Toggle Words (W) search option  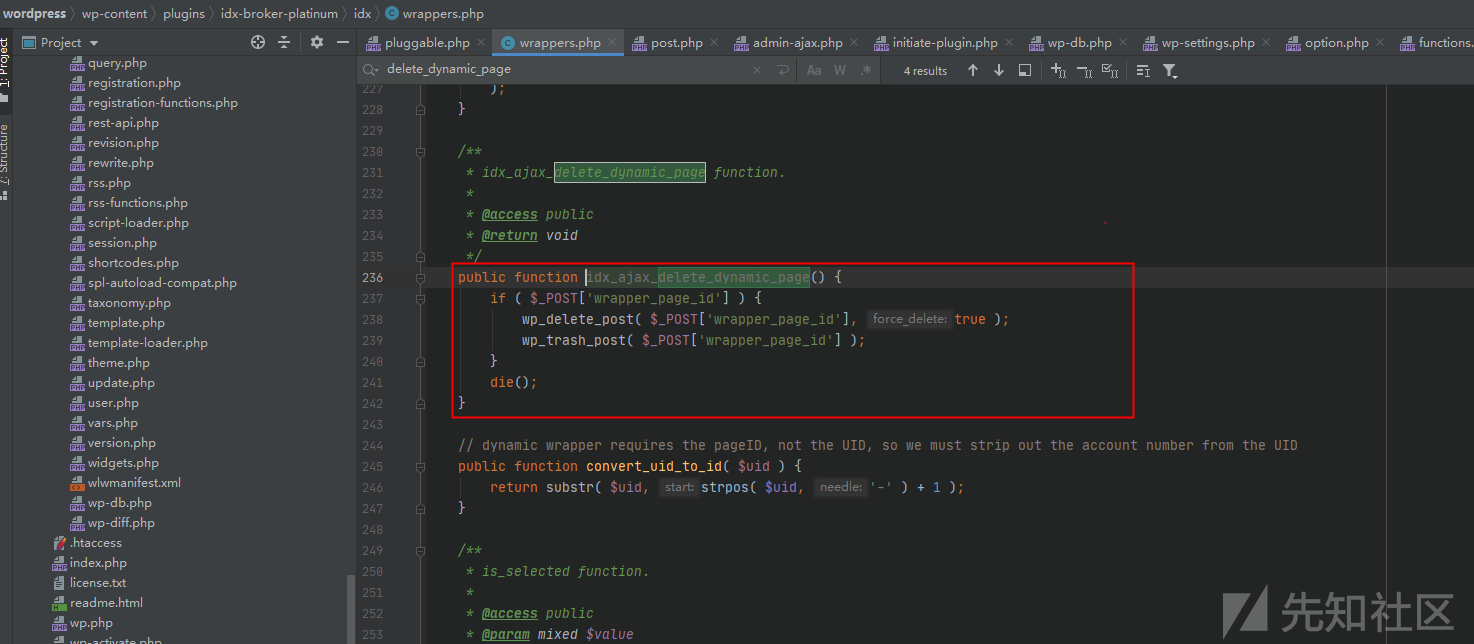[x=840, y=70]
